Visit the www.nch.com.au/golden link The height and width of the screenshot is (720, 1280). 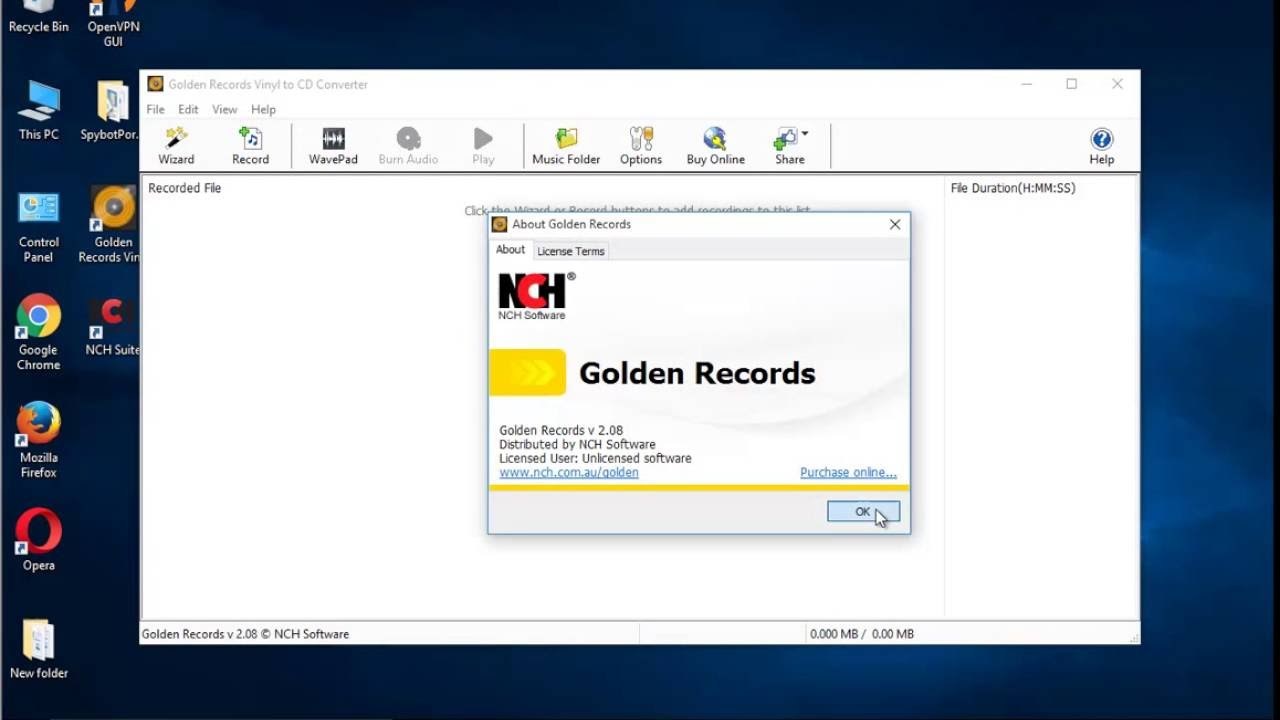pyautogui.click(x=569, y=472)
